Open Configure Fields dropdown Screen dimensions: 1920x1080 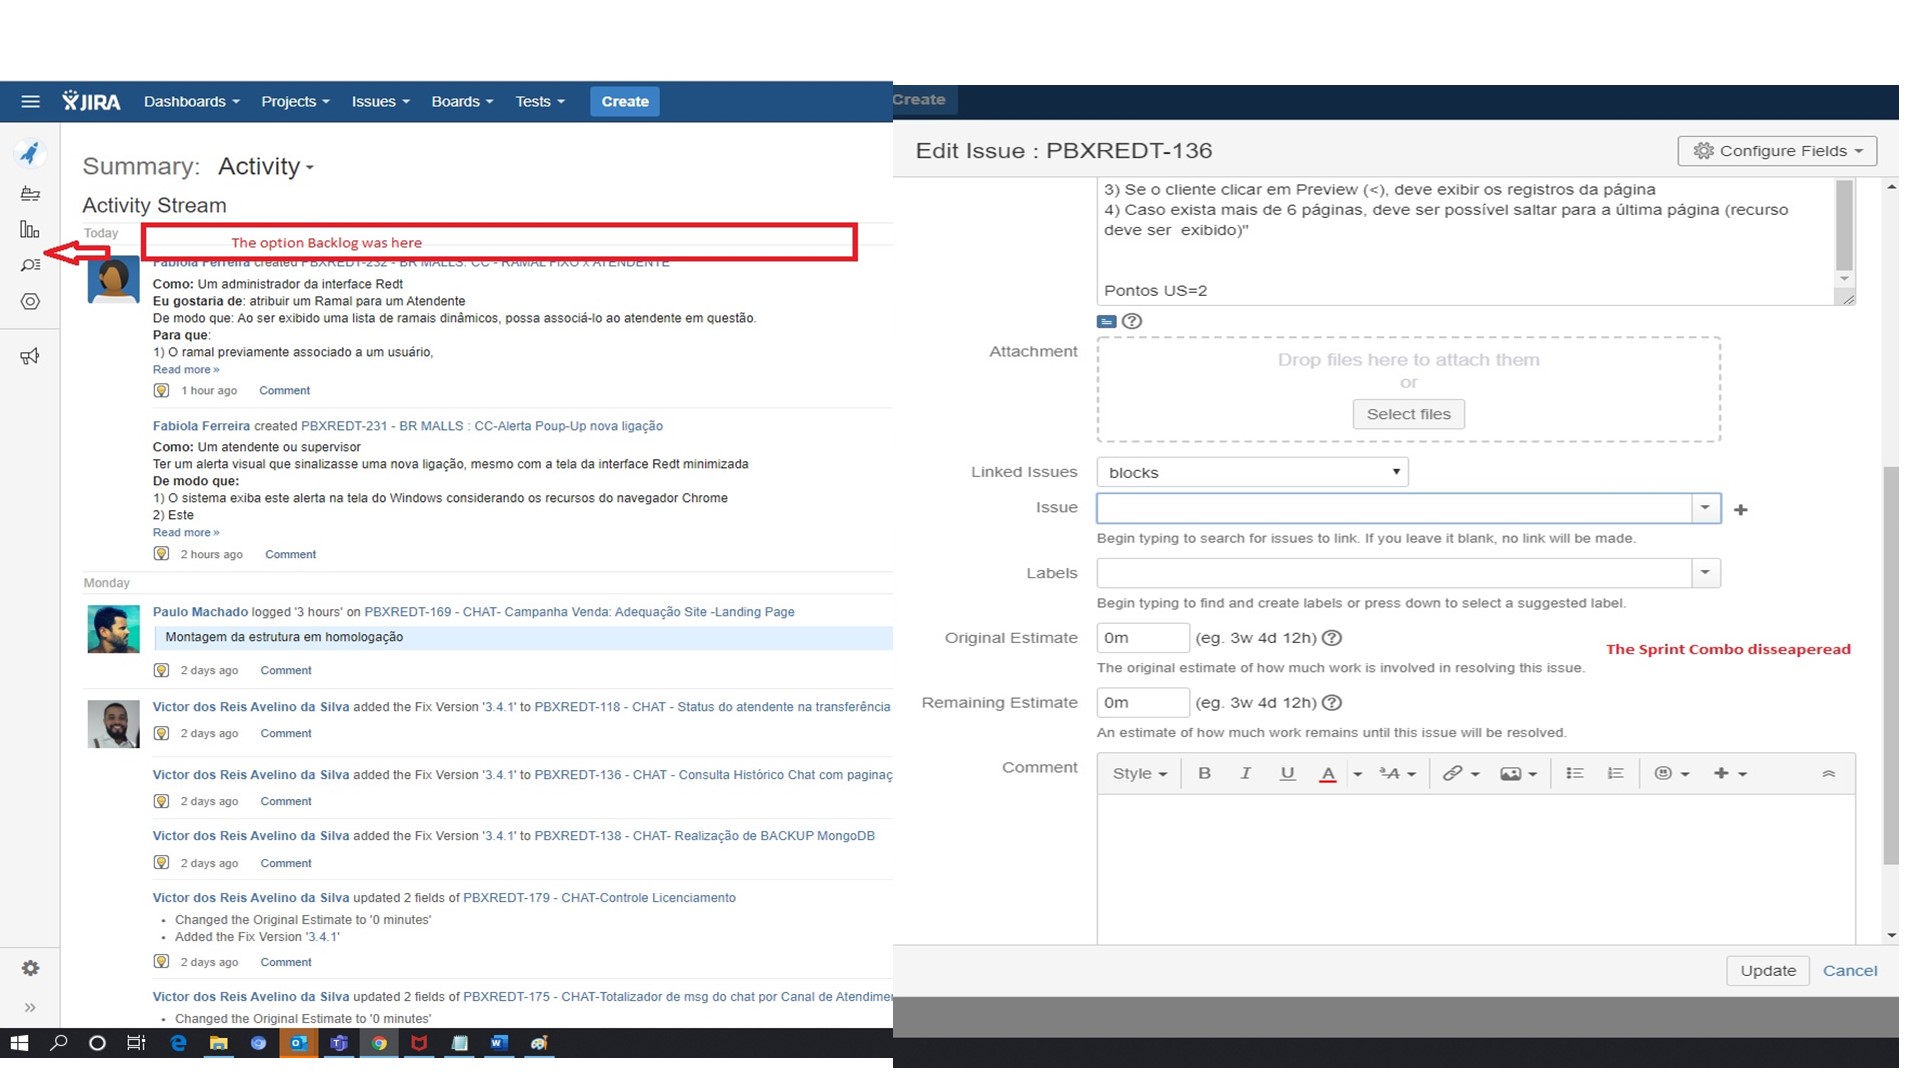tap(1777, 151)
